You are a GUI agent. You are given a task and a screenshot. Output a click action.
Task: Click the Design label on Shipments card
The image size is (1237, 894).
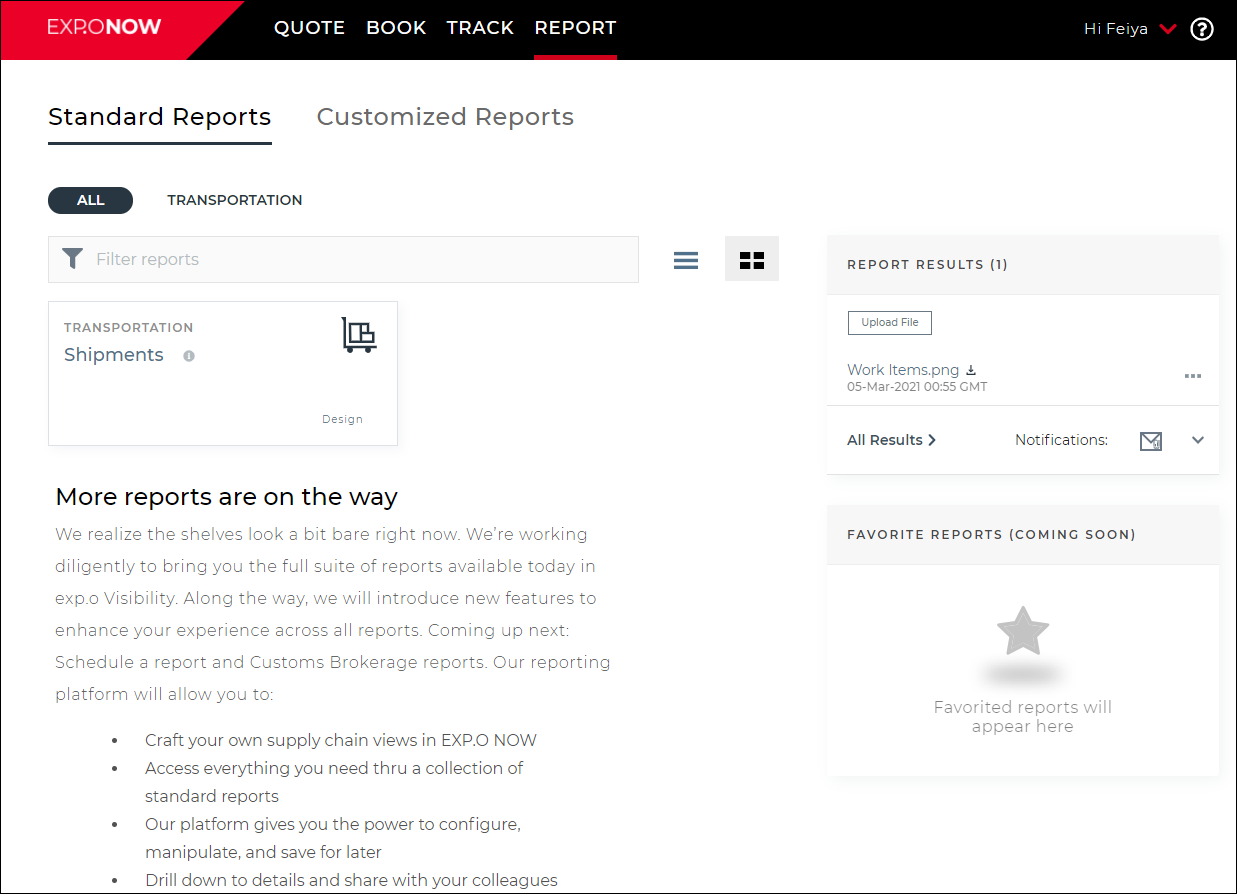[342, 419]
